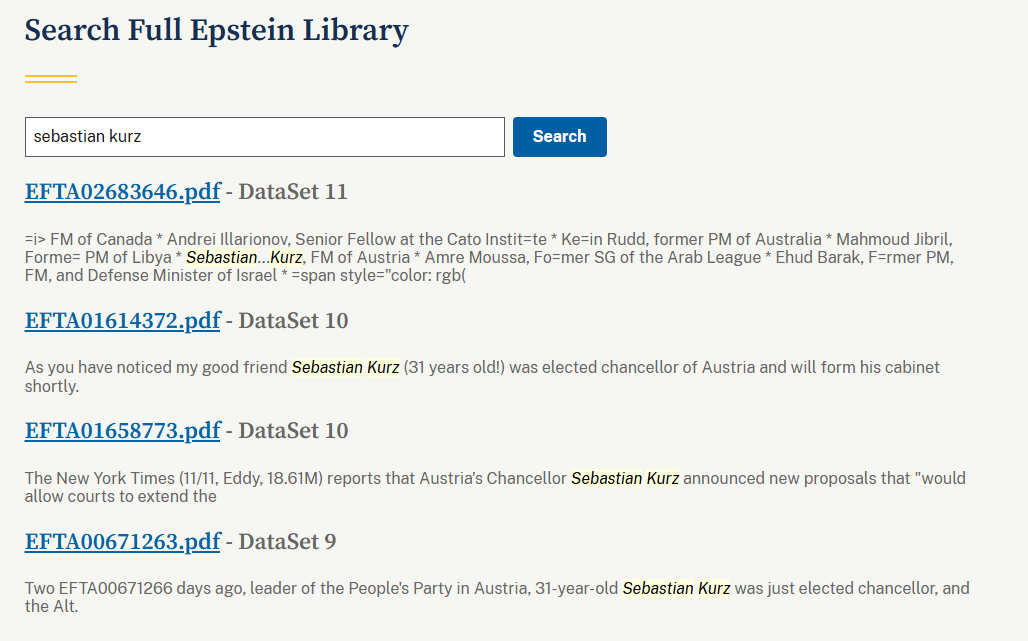Open the EFTA00671263.pdf link
The height and width of the screenshot is (641, 1028).
[x=122, y=542]
